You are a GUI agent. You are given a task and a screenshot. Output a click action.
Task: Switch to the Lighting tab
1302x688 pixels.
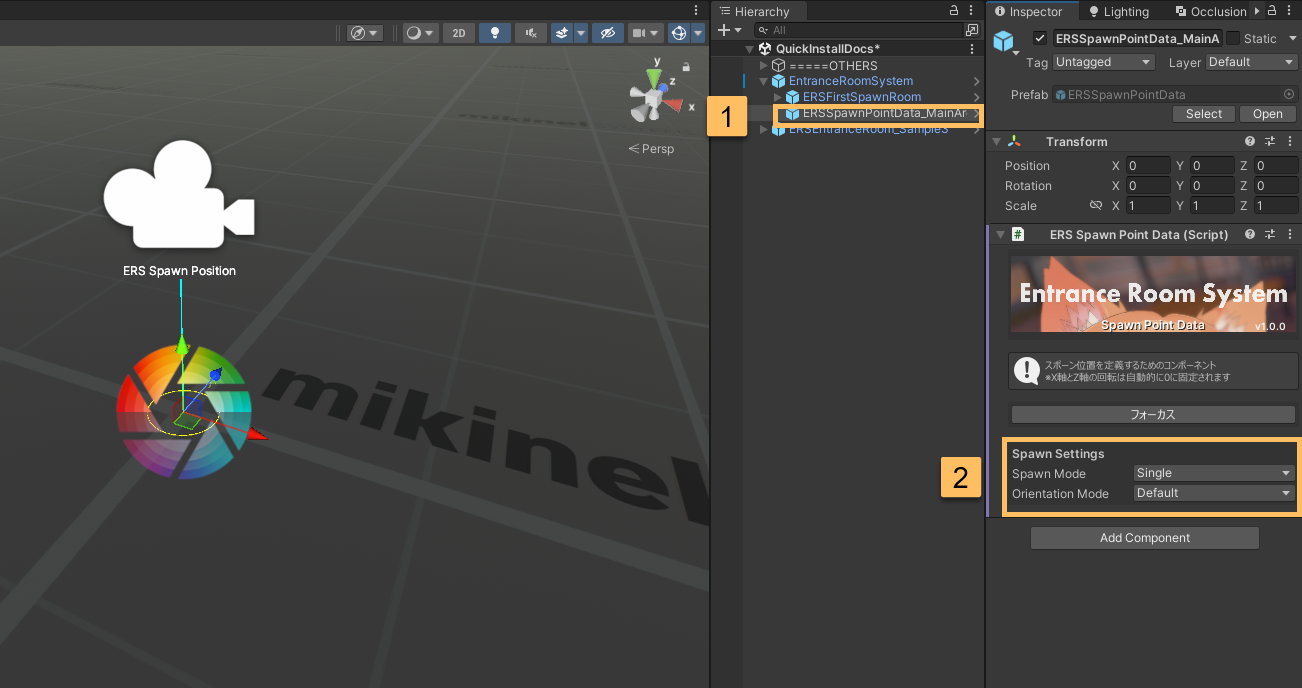coord(1119,12)
